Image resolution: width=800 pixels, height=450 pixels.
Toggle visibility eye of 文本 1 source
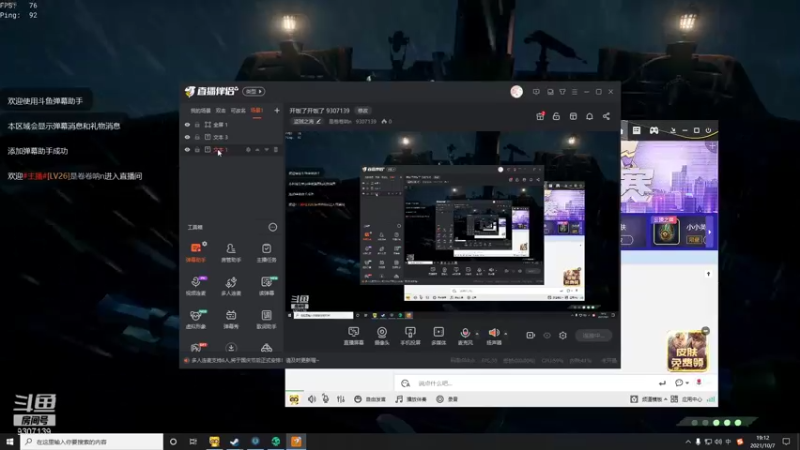[187, 150]
